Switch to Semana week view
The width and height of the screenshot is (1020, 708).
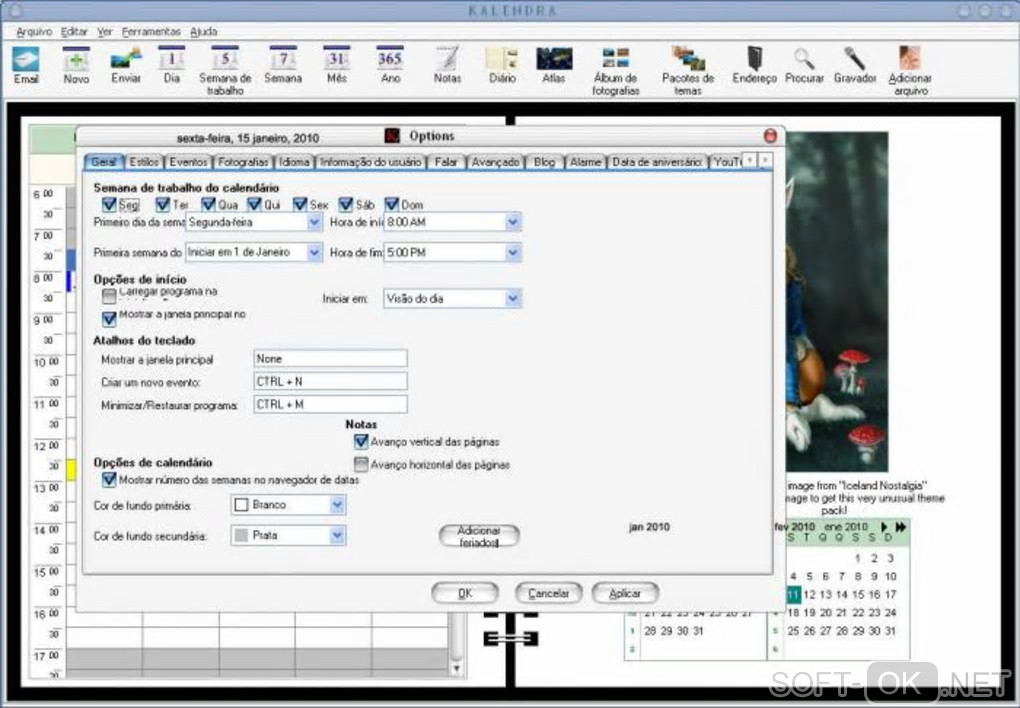(x=283, y=65)
